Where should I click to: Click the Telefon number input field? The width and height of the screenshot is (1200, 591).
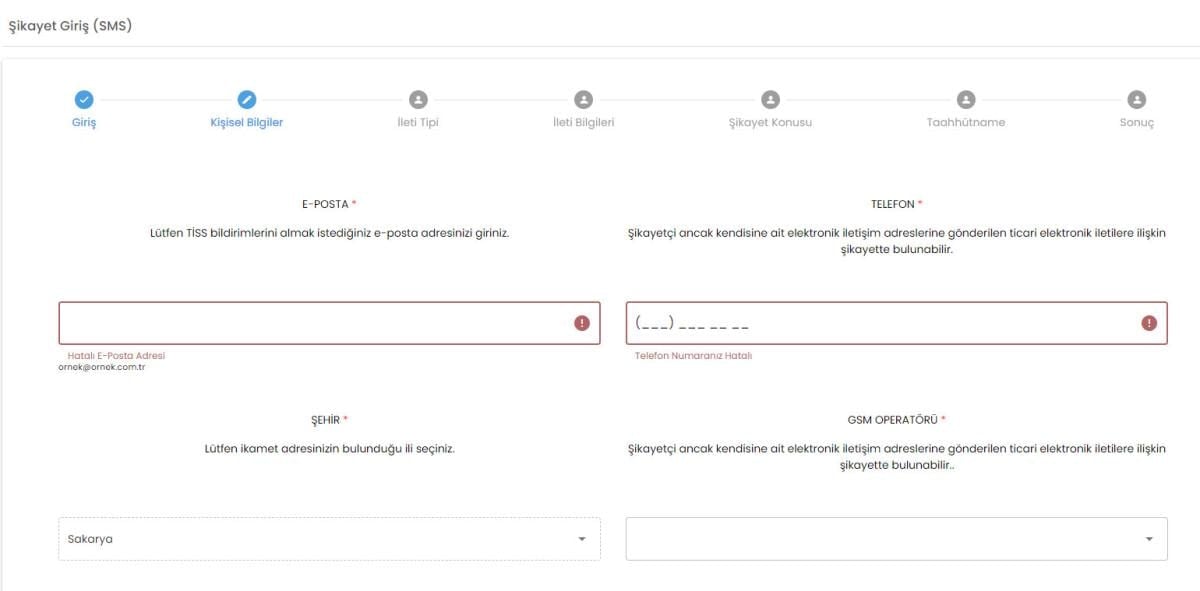pos(880,323)
